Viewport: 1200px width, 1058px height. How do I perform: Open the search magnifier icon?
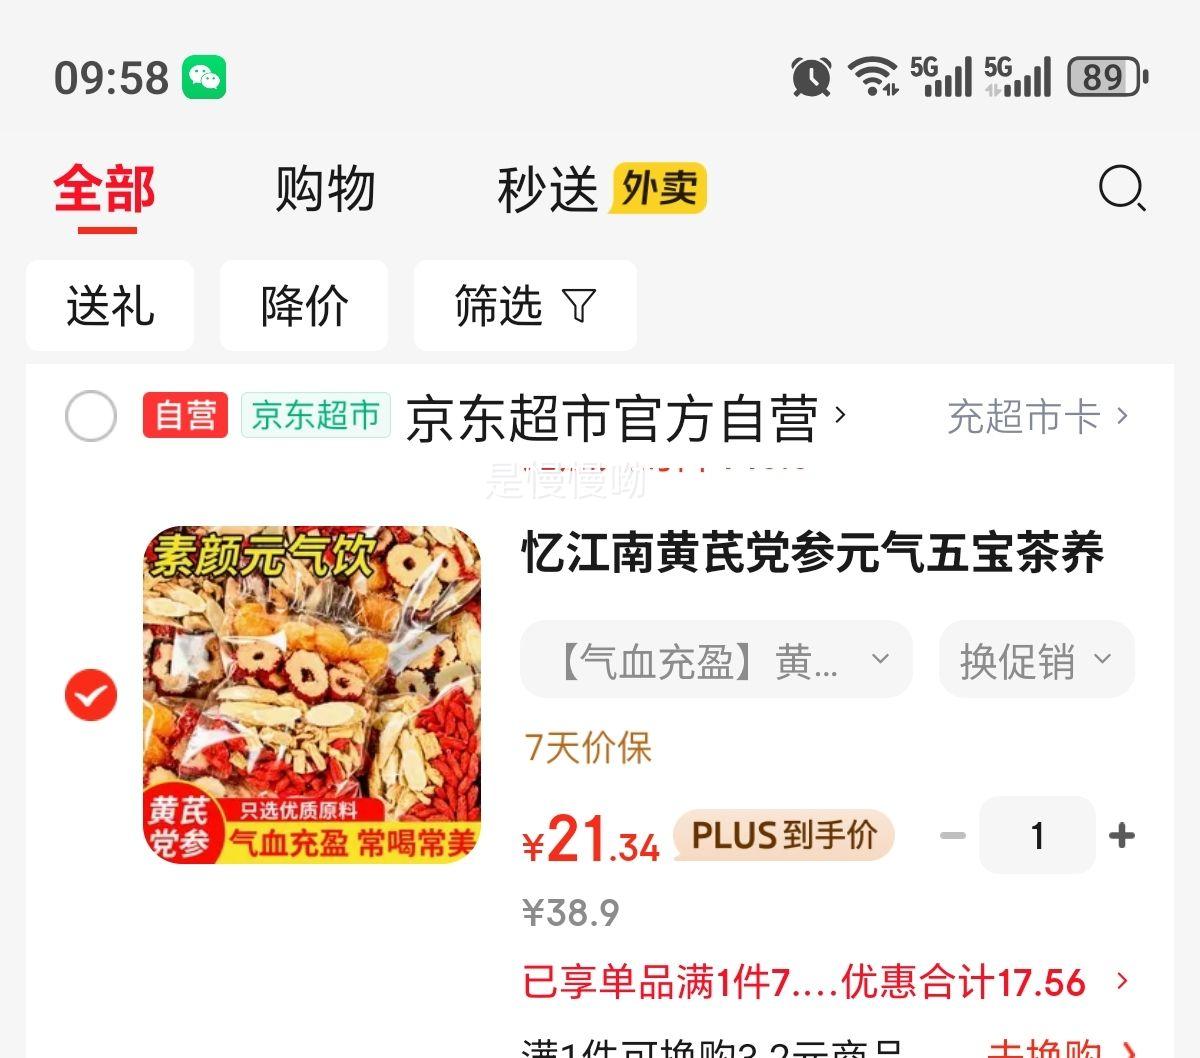point(1122,189)
